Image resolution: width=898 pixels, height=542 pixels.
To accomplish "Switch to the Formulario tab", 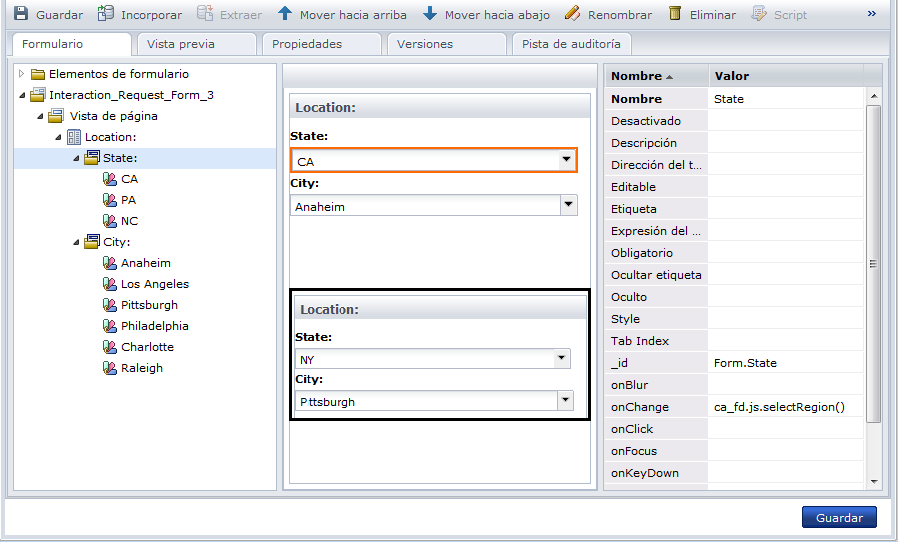I will click(x=72, y=44).
